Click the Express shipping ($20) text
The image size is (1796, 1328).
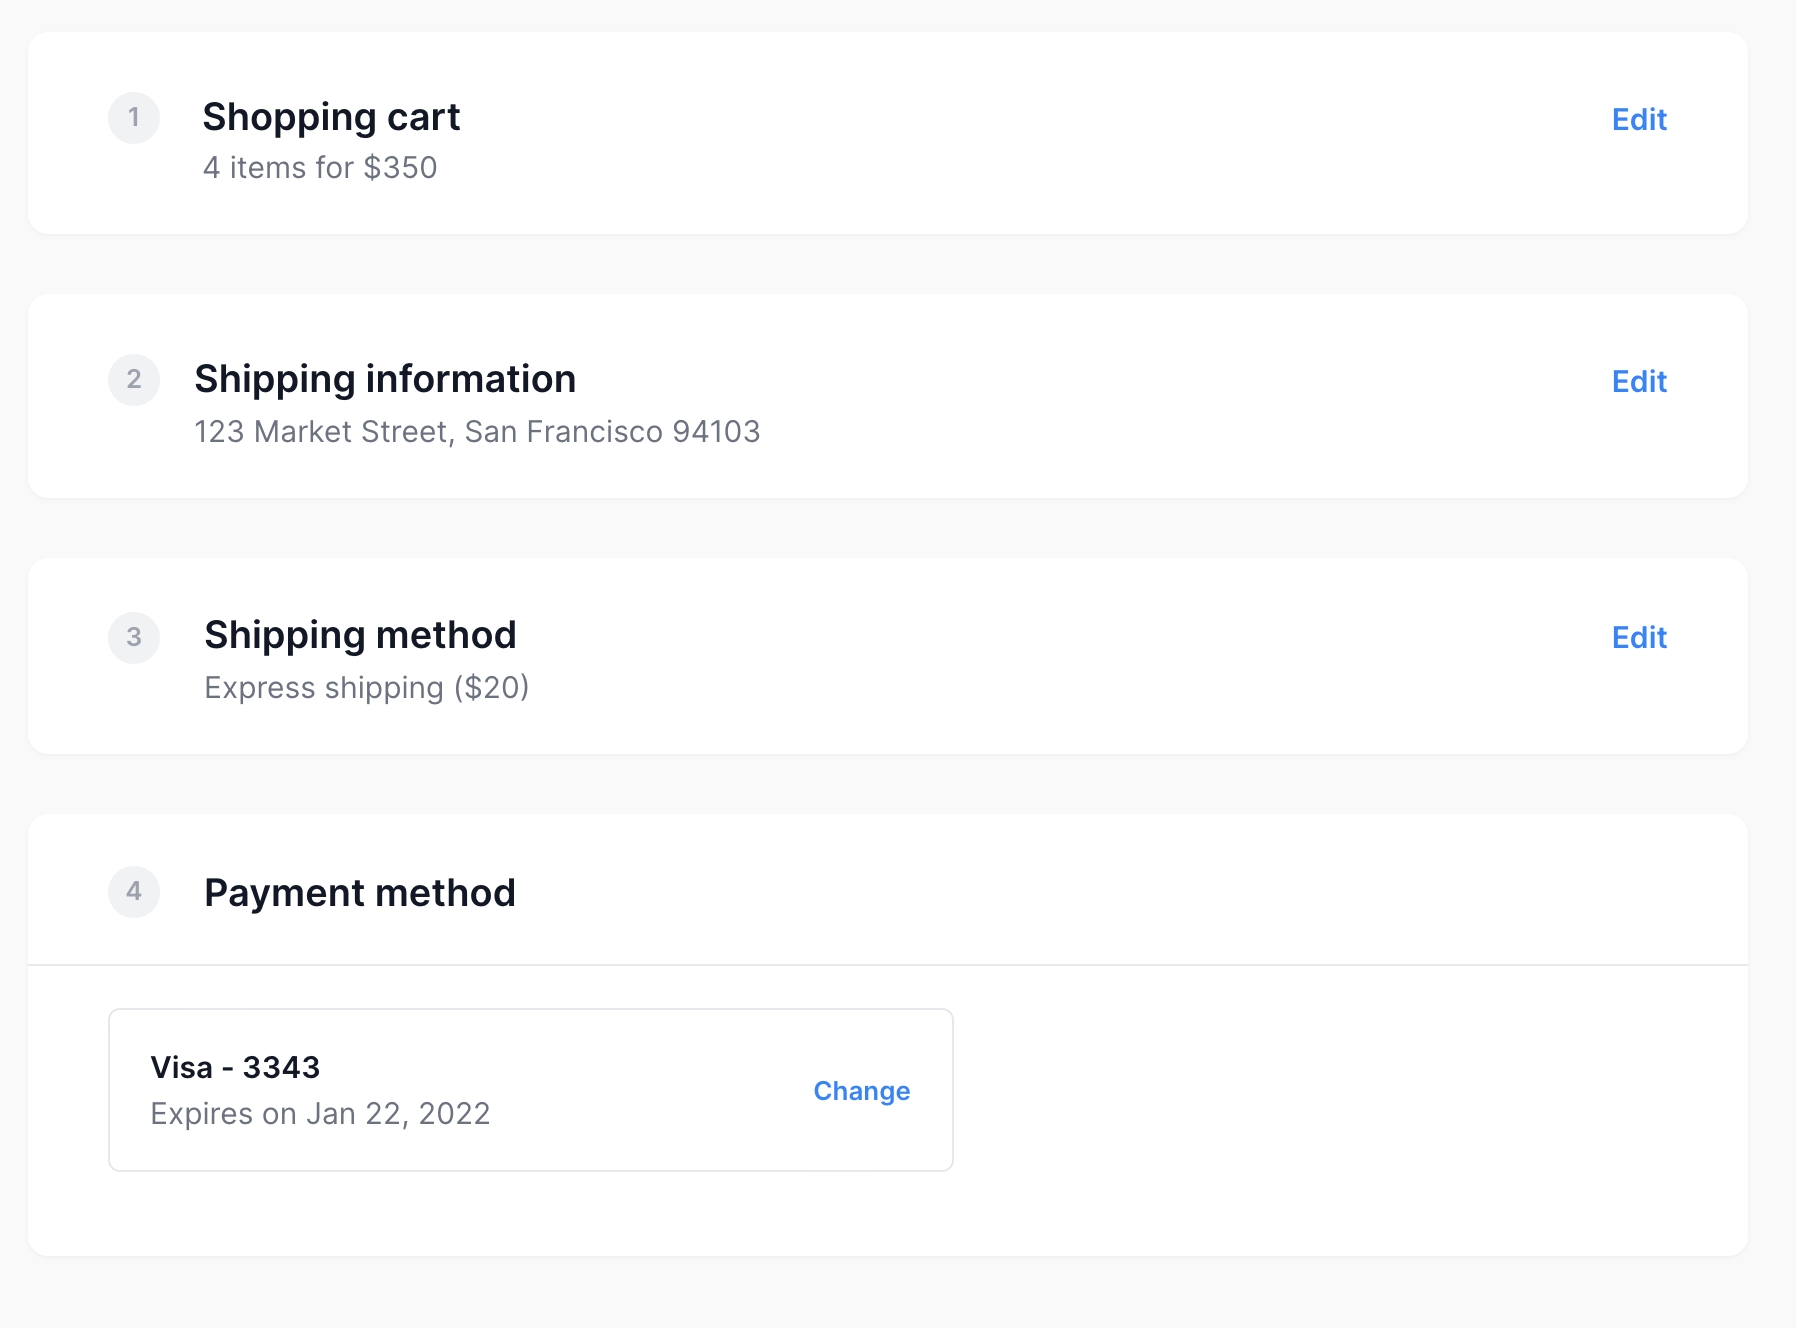366,688
